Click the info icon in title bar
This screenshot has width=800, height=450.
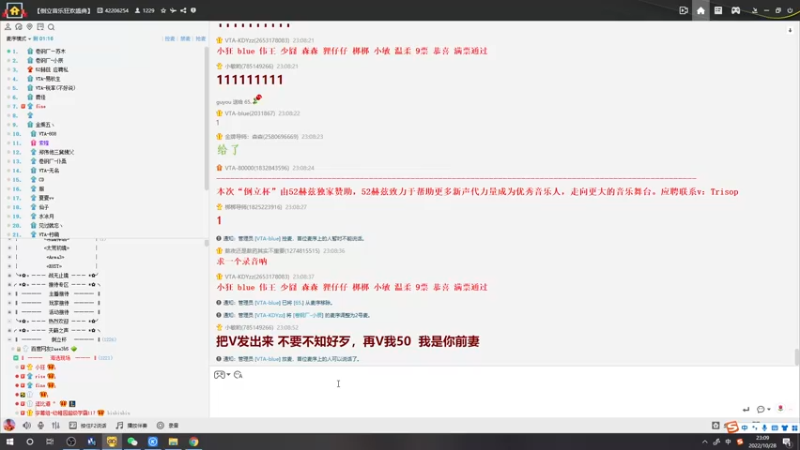(x=193, y=10)
